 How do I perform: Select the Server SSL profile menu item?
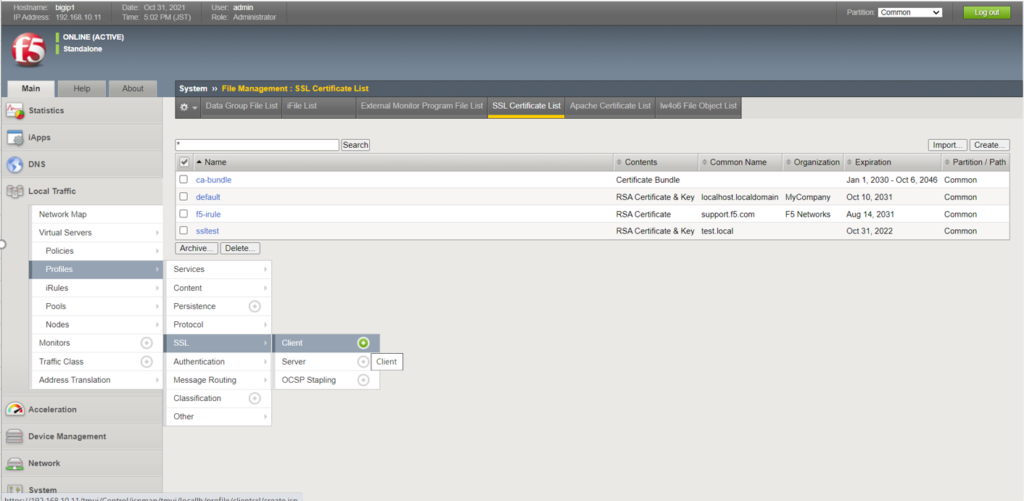pyautogui.click(x=294, y=361)
